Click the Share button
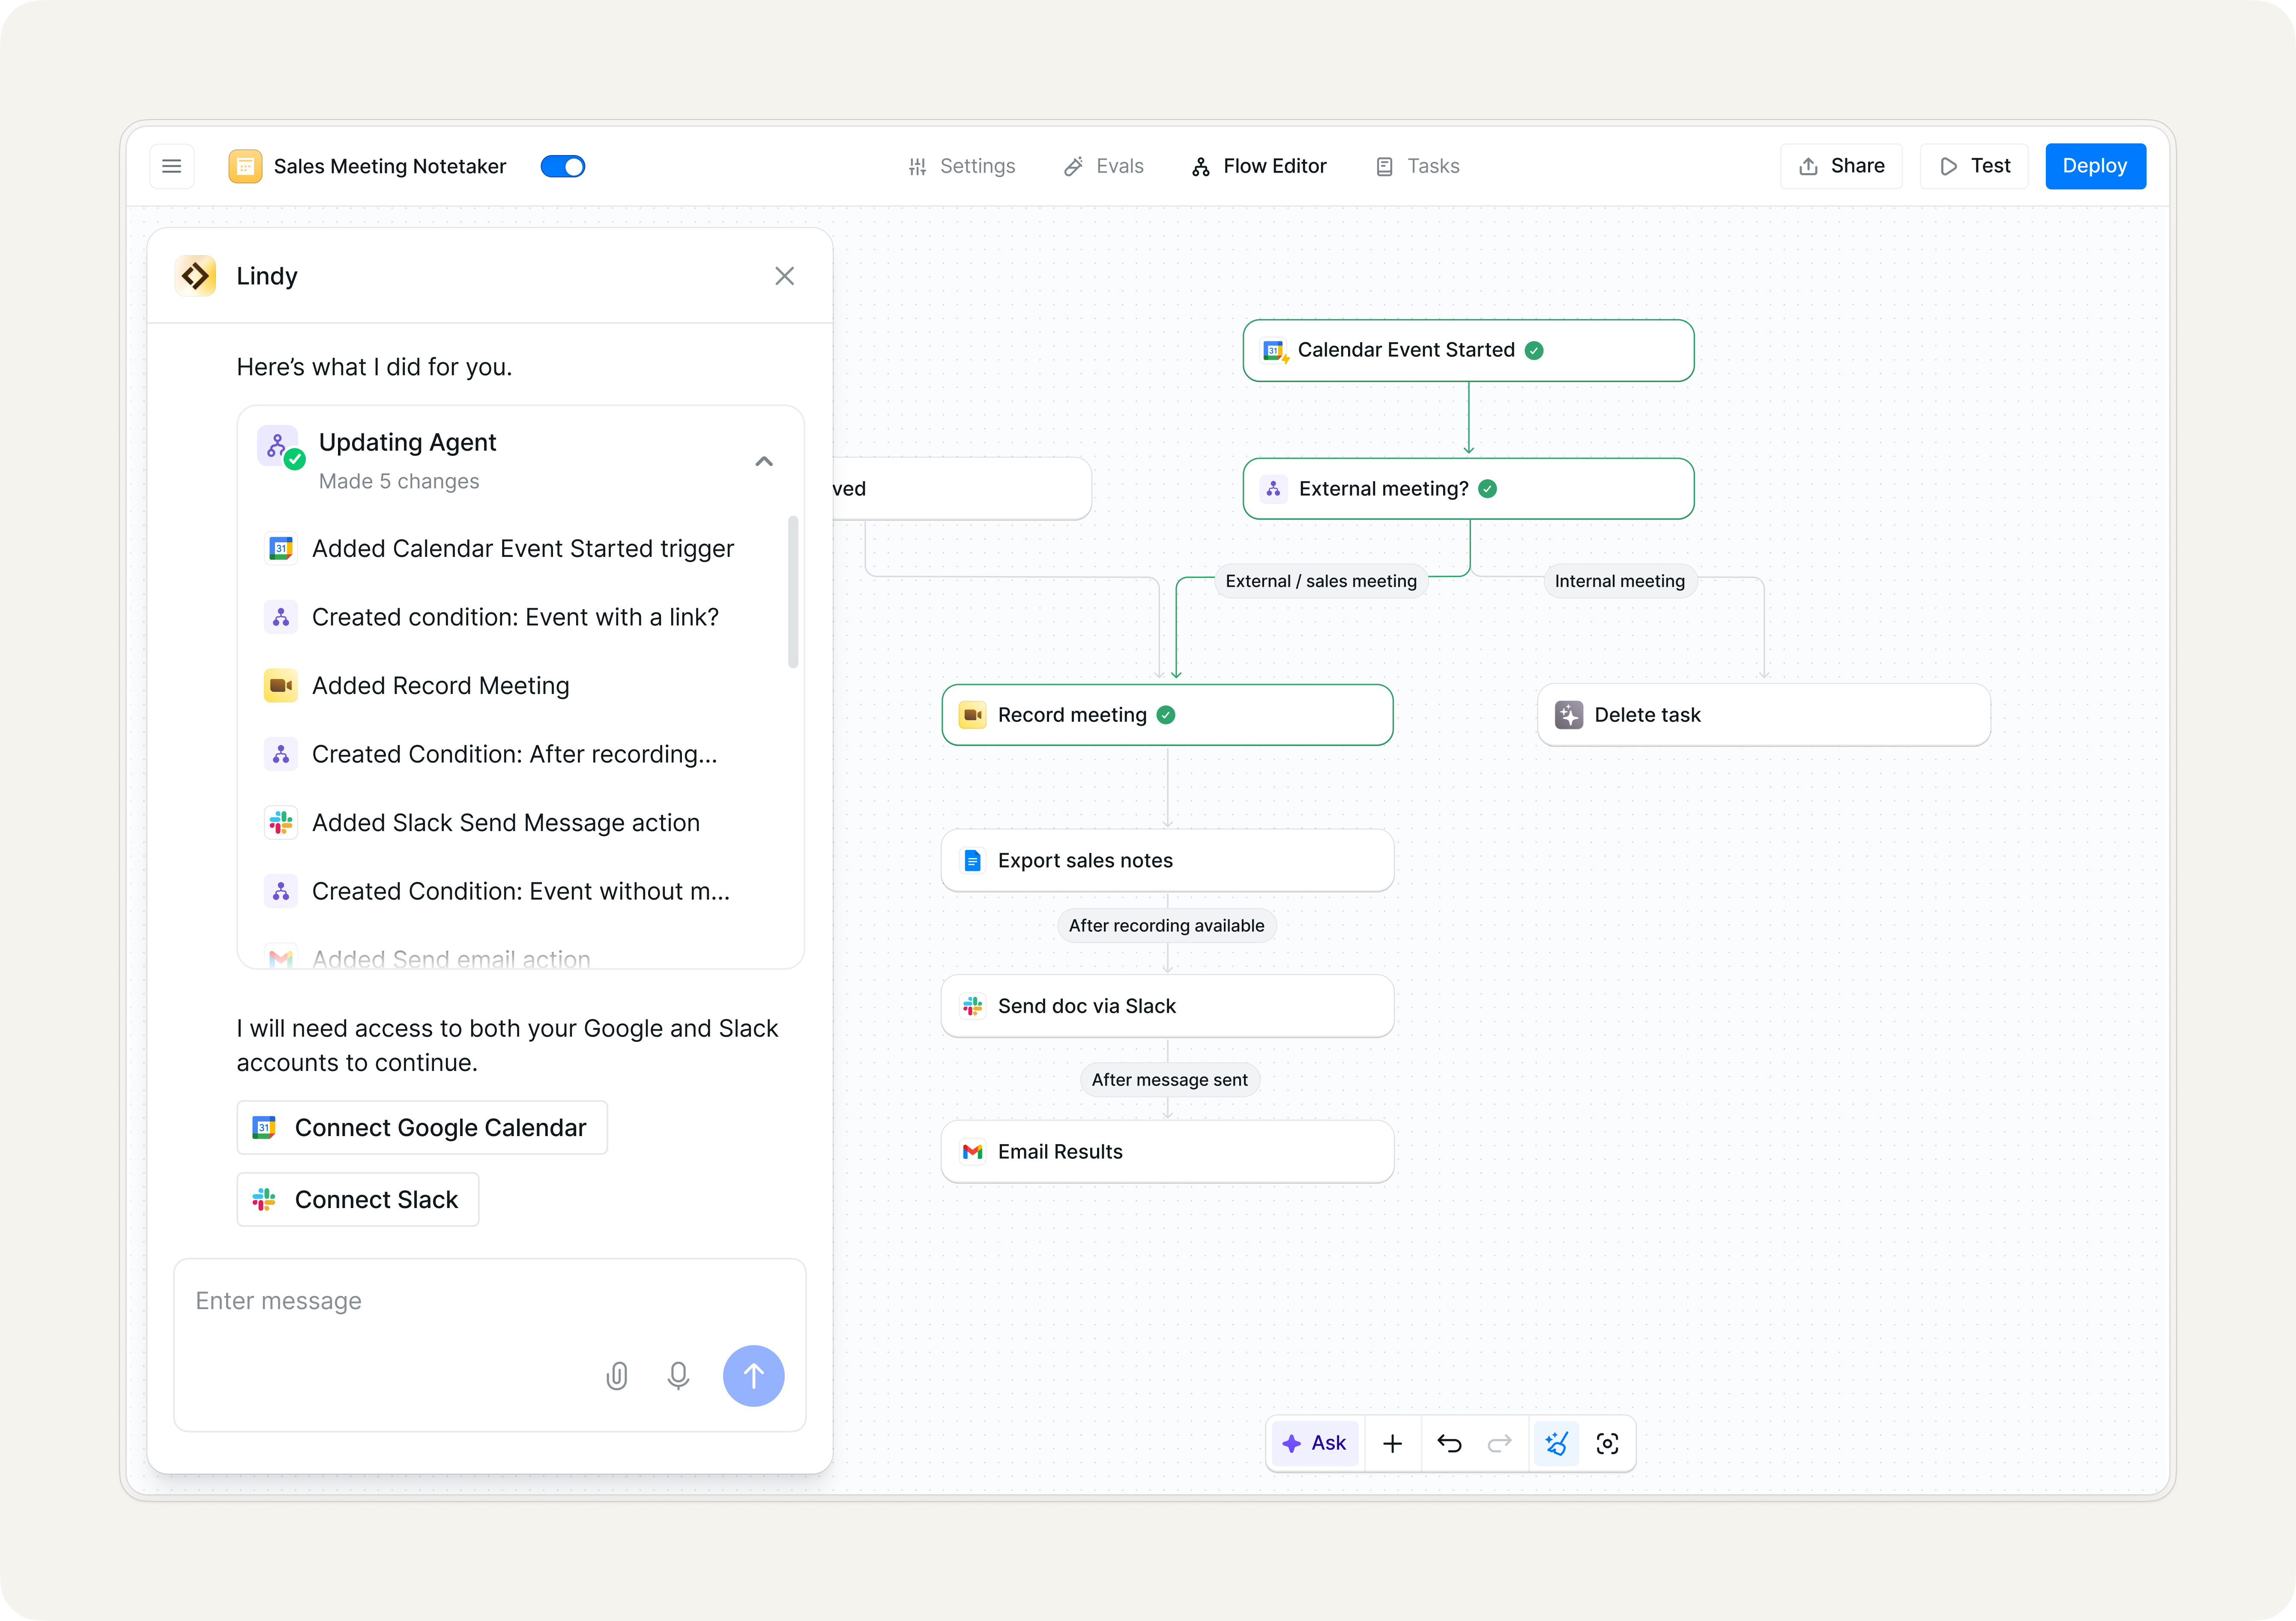The height and width of the screenshot is (1621, 2296). click(x=1841, y=166)
